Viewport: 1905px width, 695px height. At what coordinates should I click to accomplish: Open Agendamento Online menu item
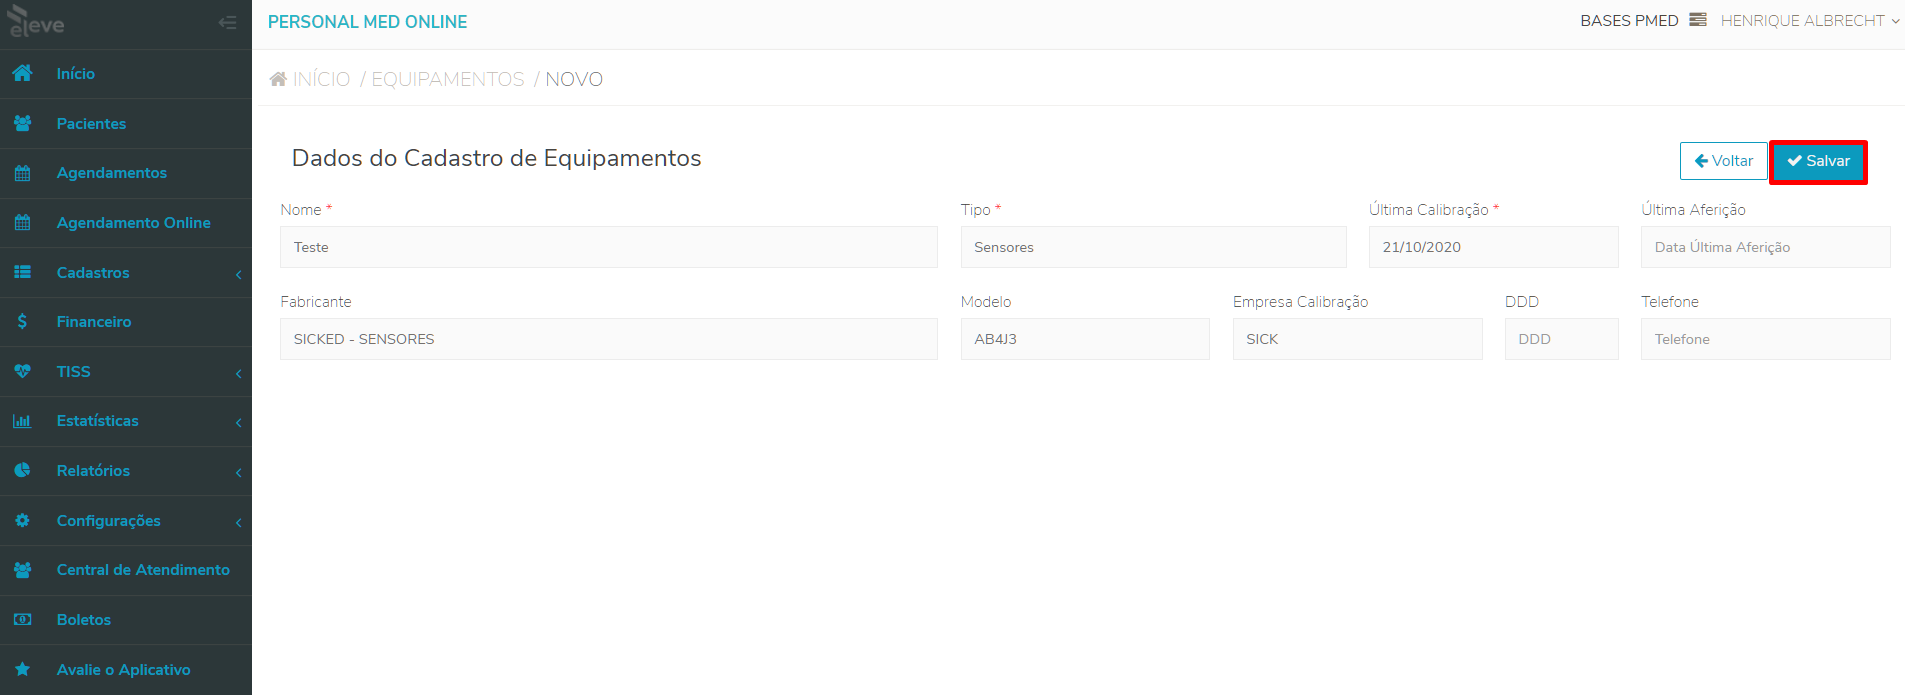point(126,222)
